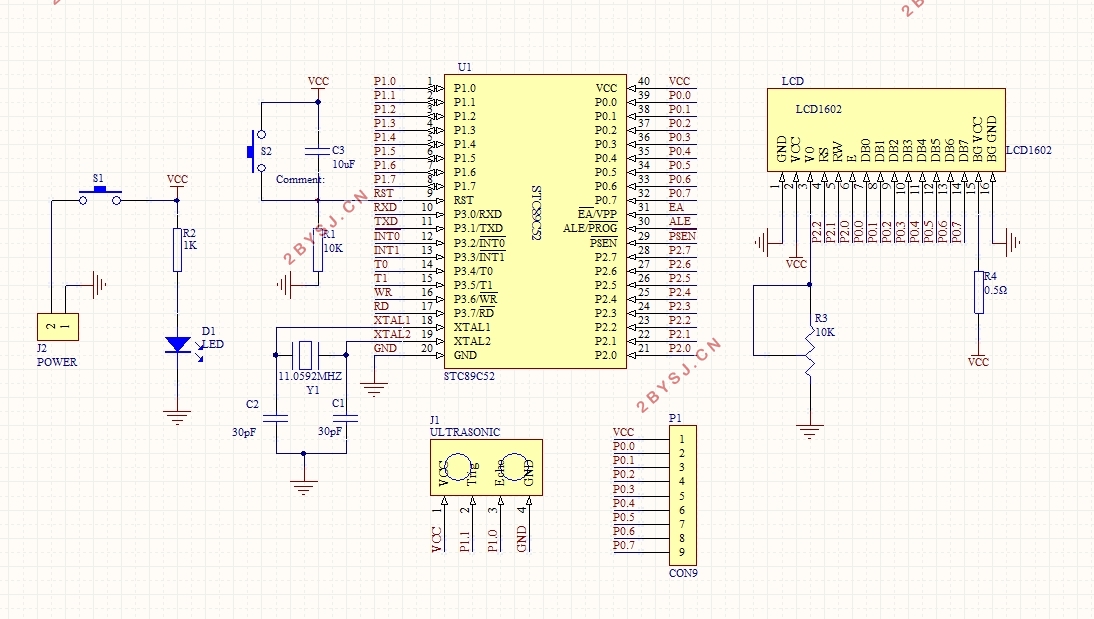Click the ULTRASONIC sensor J1 component
1094x619 pixels.
click(486, 468)
